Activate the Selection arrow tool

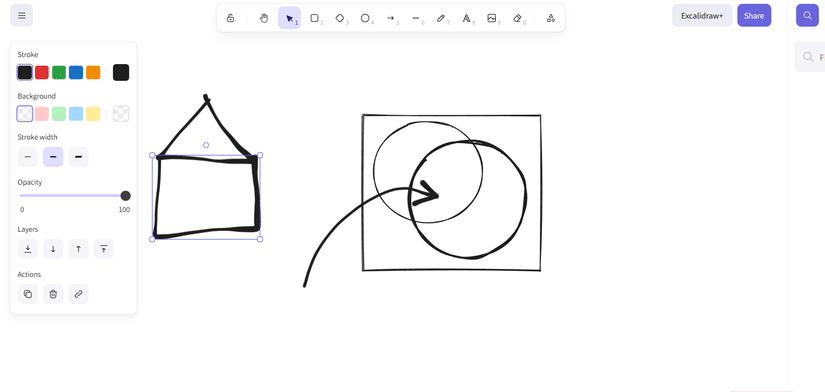(289, 18)
